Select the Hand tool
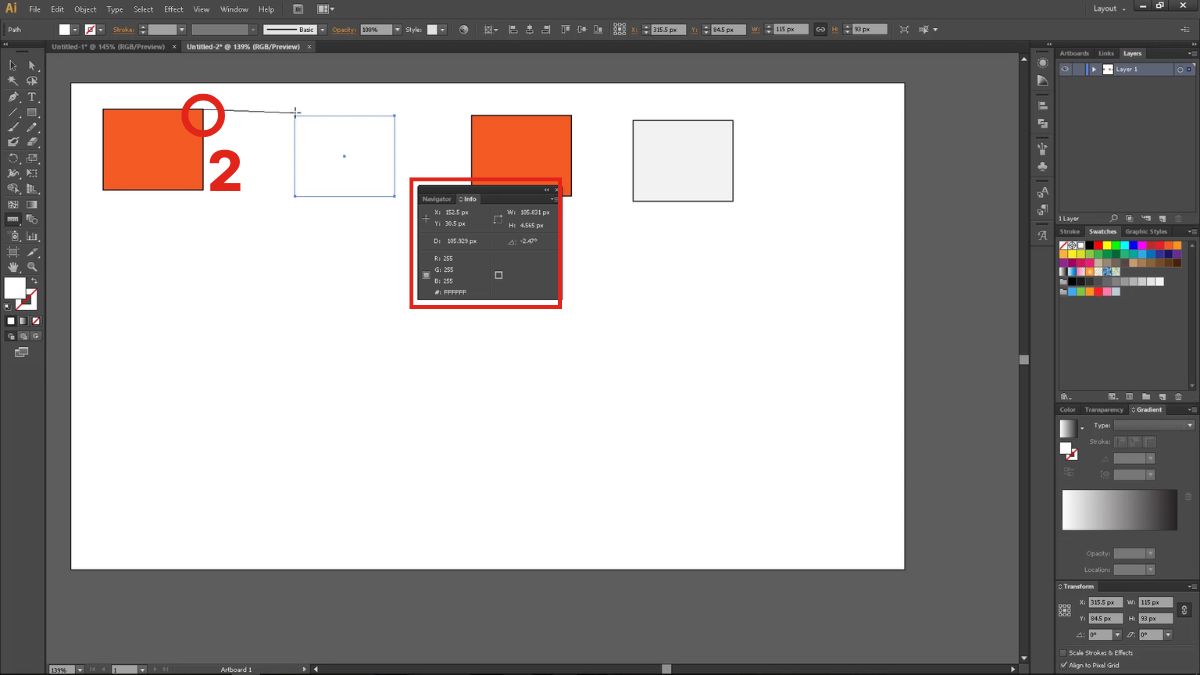 tap(13, 267)
